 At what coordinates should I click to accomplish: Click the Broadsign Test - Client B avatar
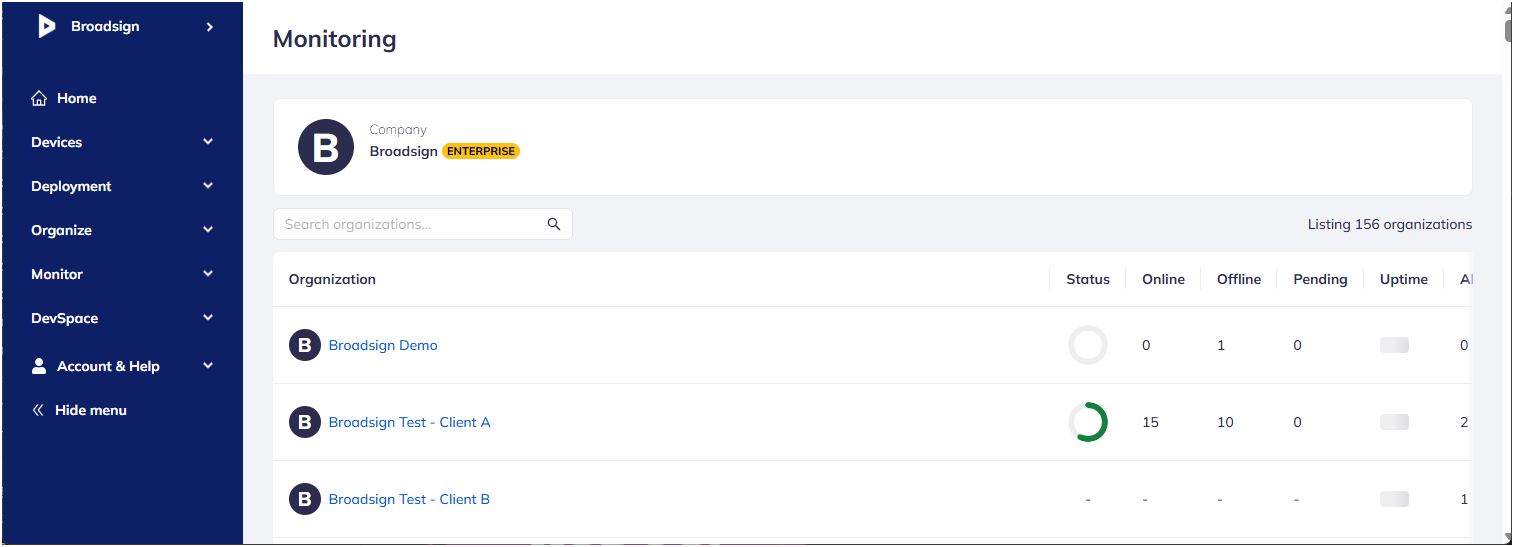(x=305, y=499)
